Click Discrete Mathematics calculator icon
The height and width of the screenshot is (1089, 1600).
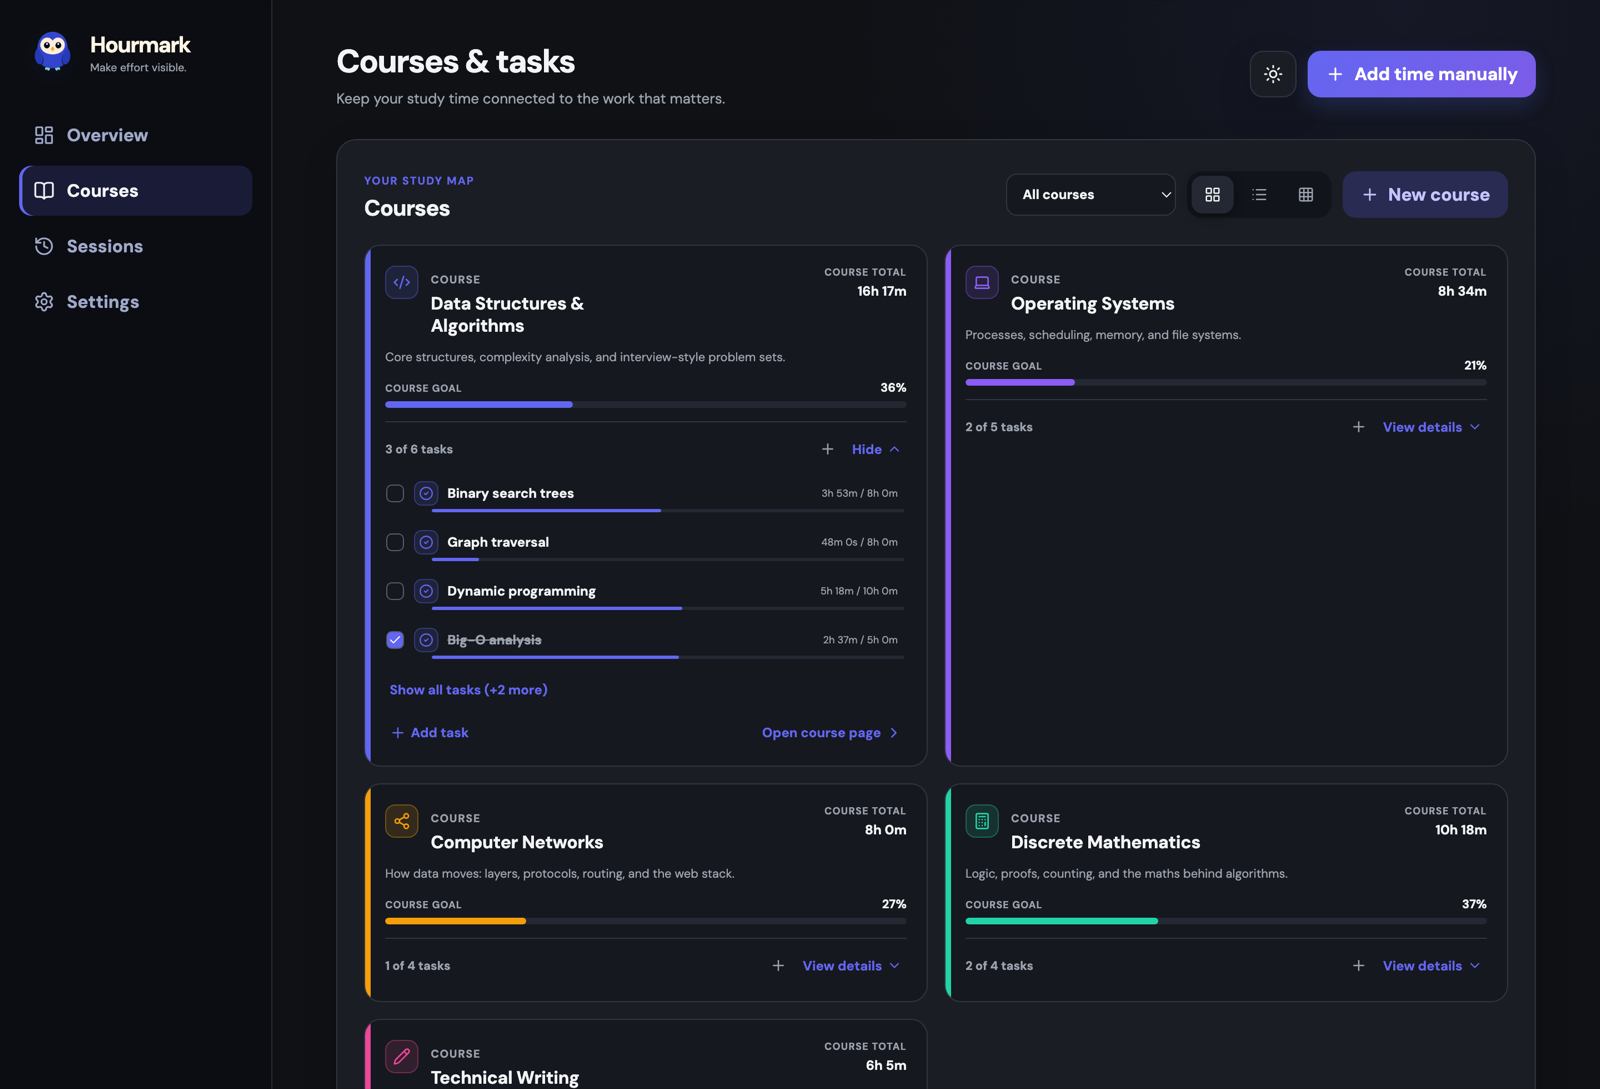coord(982,821)
